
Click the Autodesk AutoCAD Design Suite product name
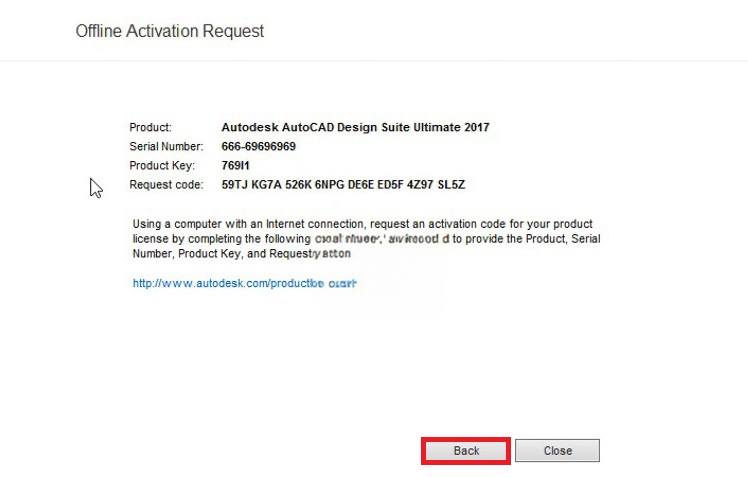[x=355, y=127]
